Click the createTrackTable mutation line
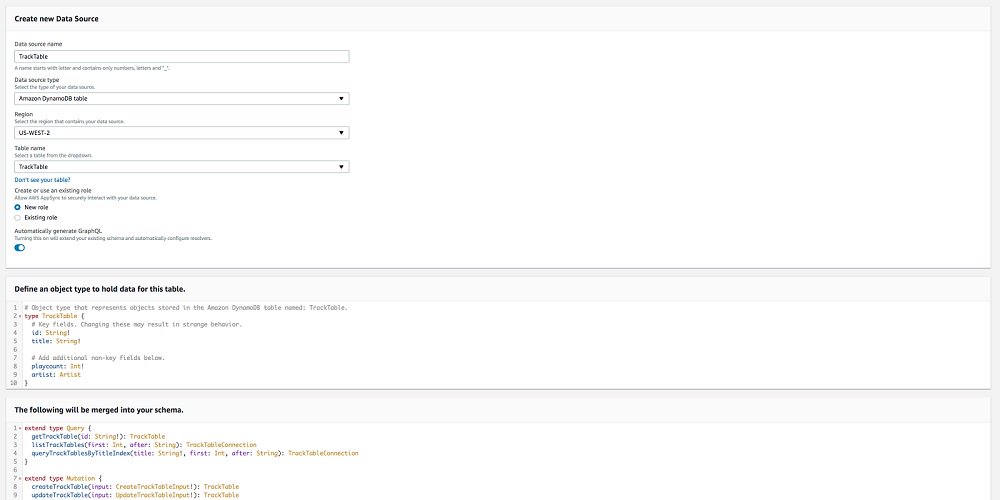 click(x=135, y=487)
